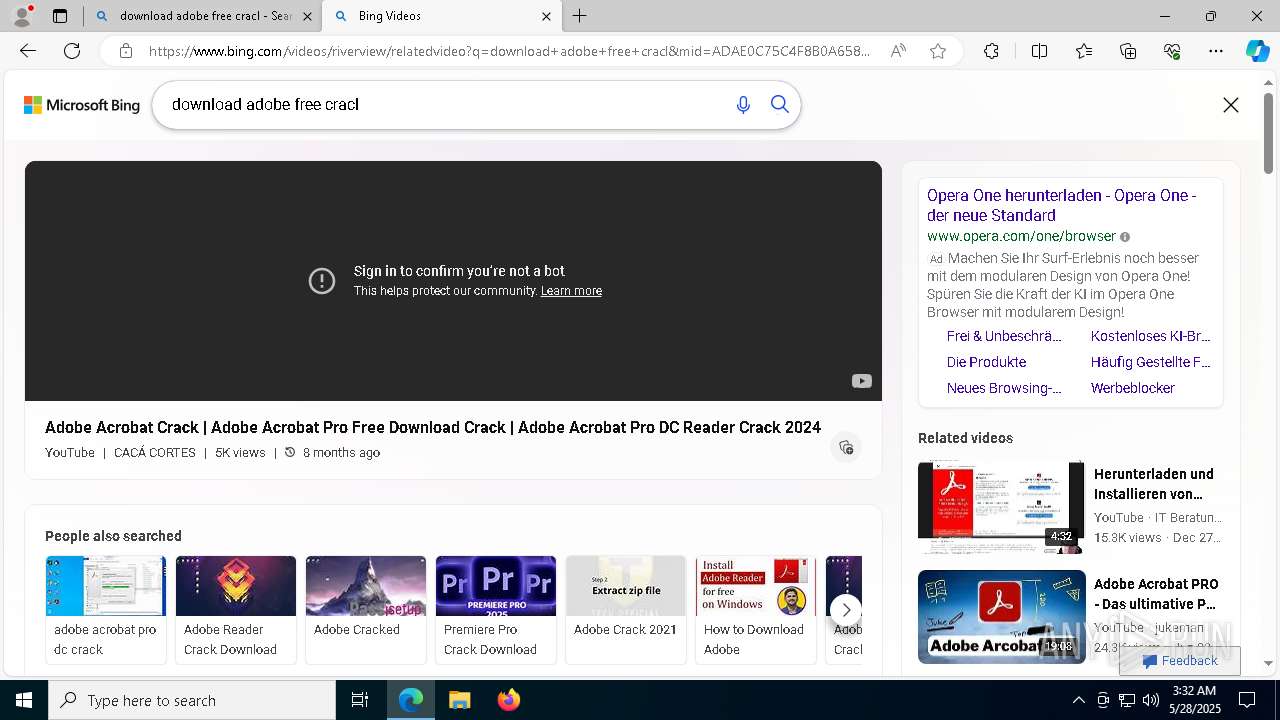
Task: Open the 'Learn more' link in player
Action: point(571,291)
